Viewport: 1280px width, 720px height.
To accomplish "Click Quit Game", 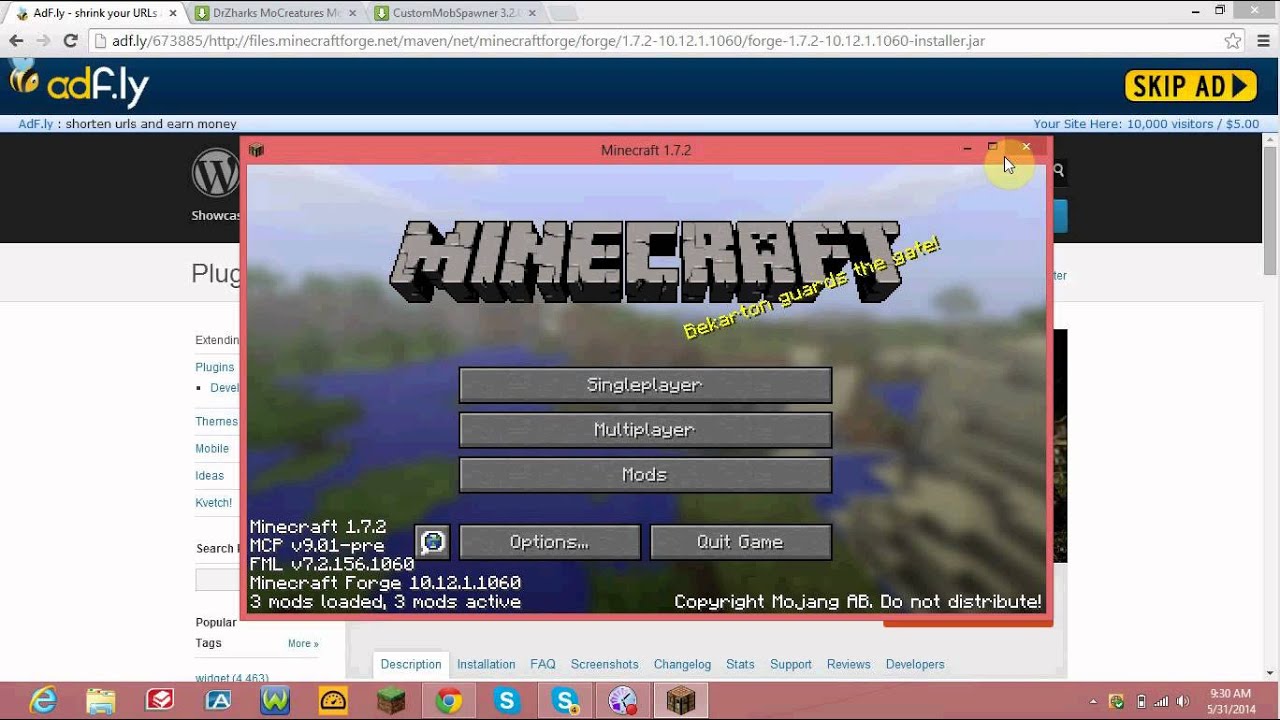I will tap(741, 542).
